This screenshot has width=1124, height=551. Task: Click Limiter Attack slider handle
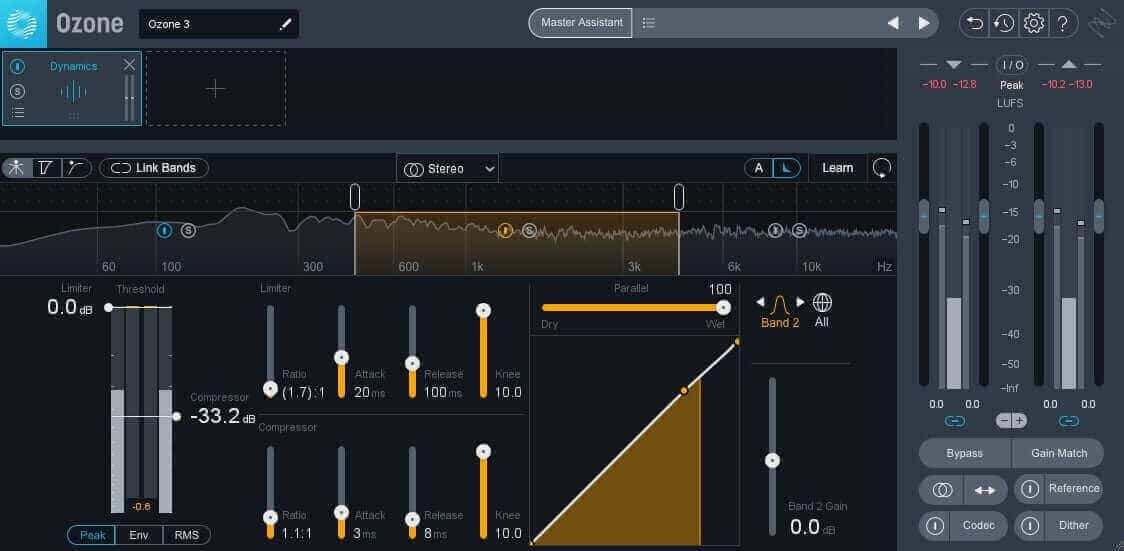(x=342, y=357)
